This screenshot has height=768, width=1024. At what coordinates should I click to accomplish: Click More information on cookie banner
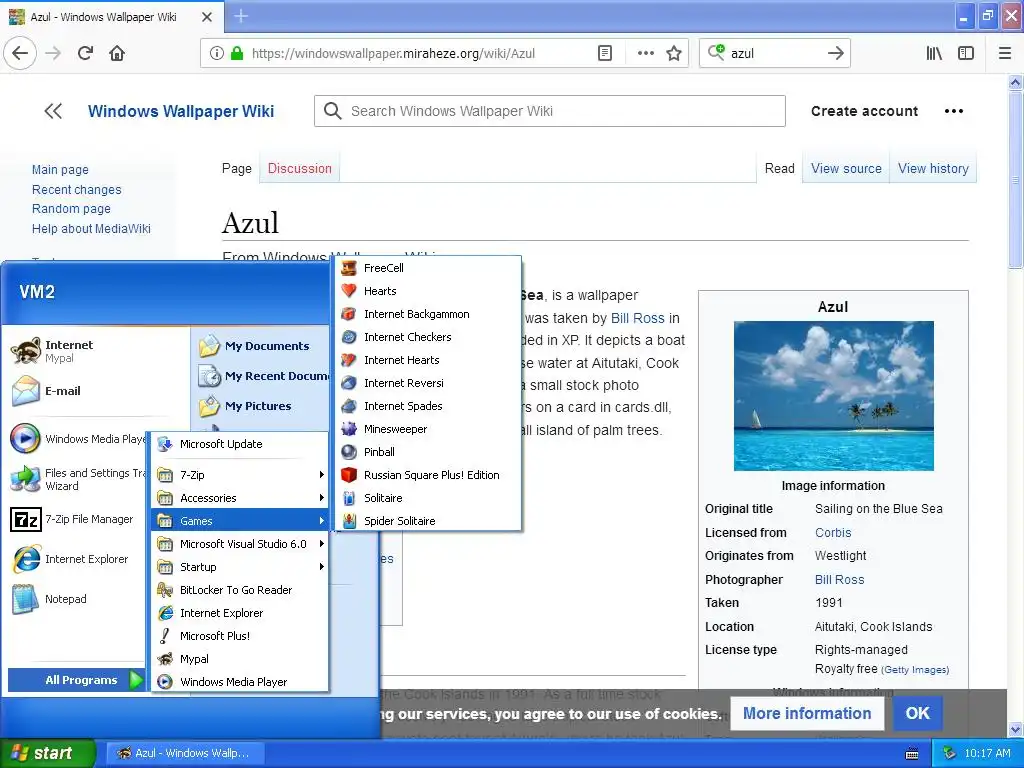click(807, 713)
